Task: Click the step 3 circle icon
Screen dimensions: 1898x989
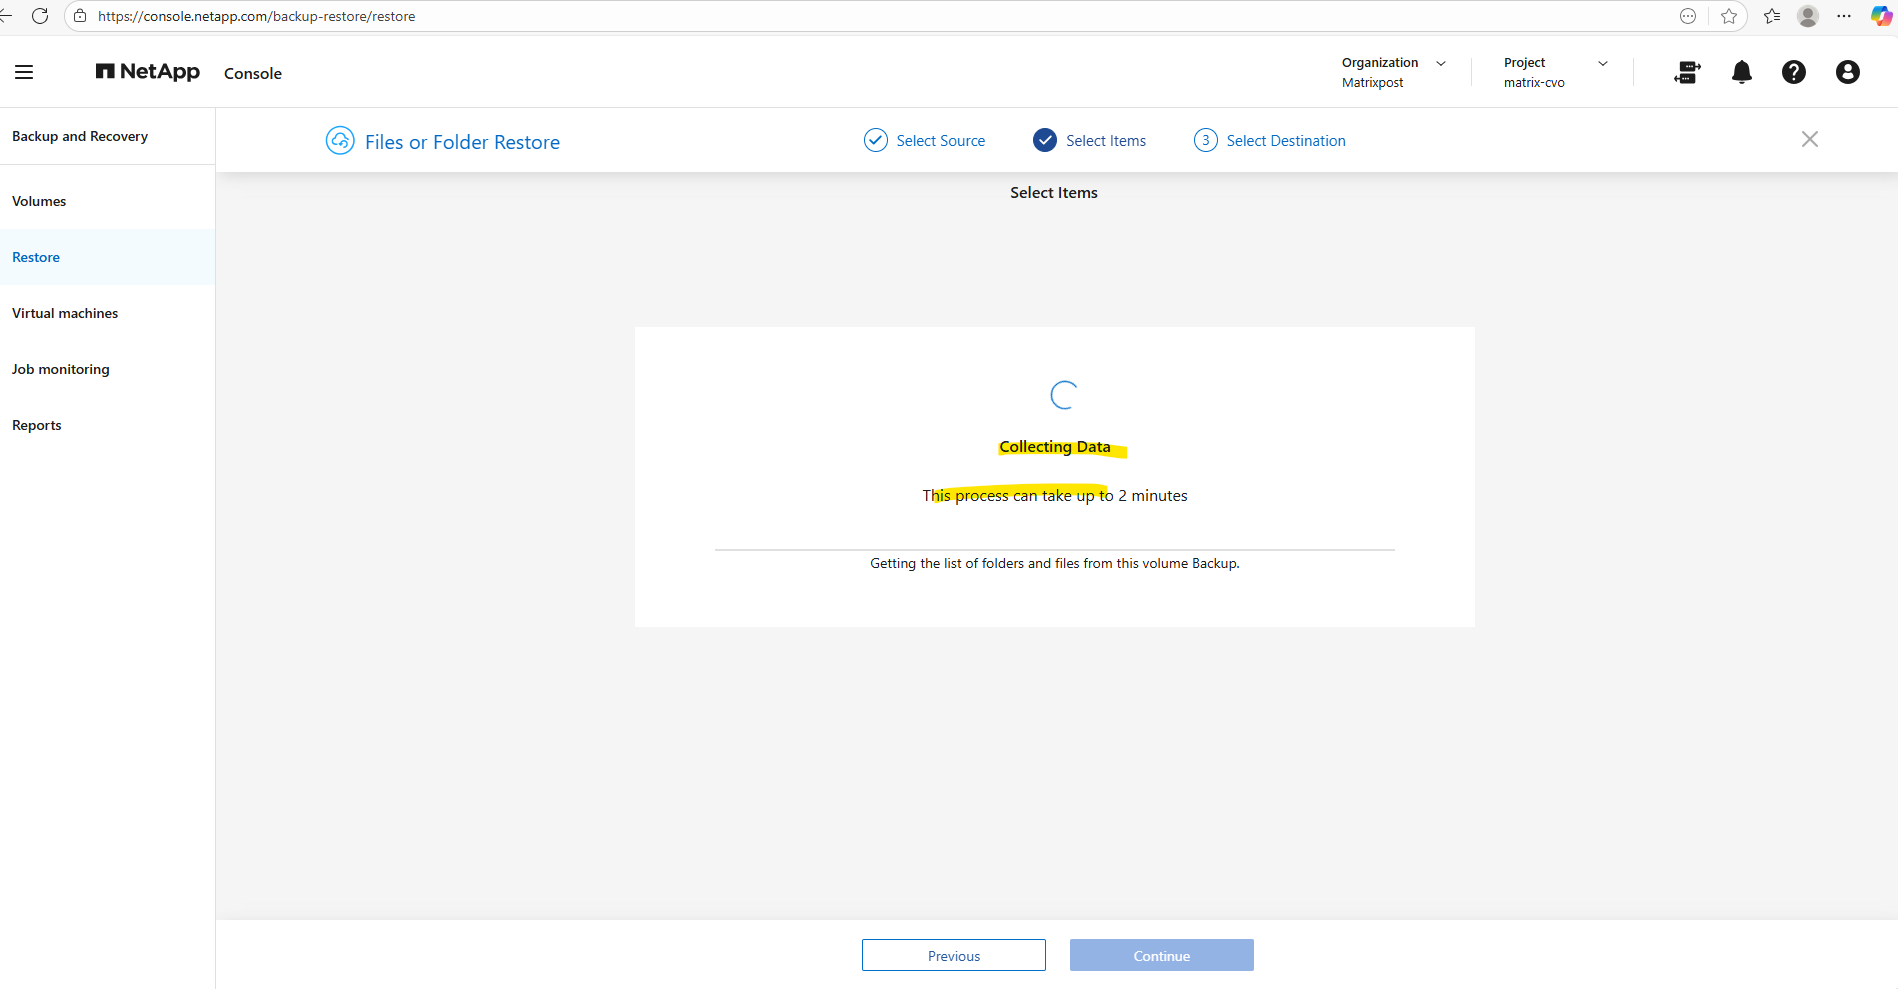Action: tap(1206, 140)
